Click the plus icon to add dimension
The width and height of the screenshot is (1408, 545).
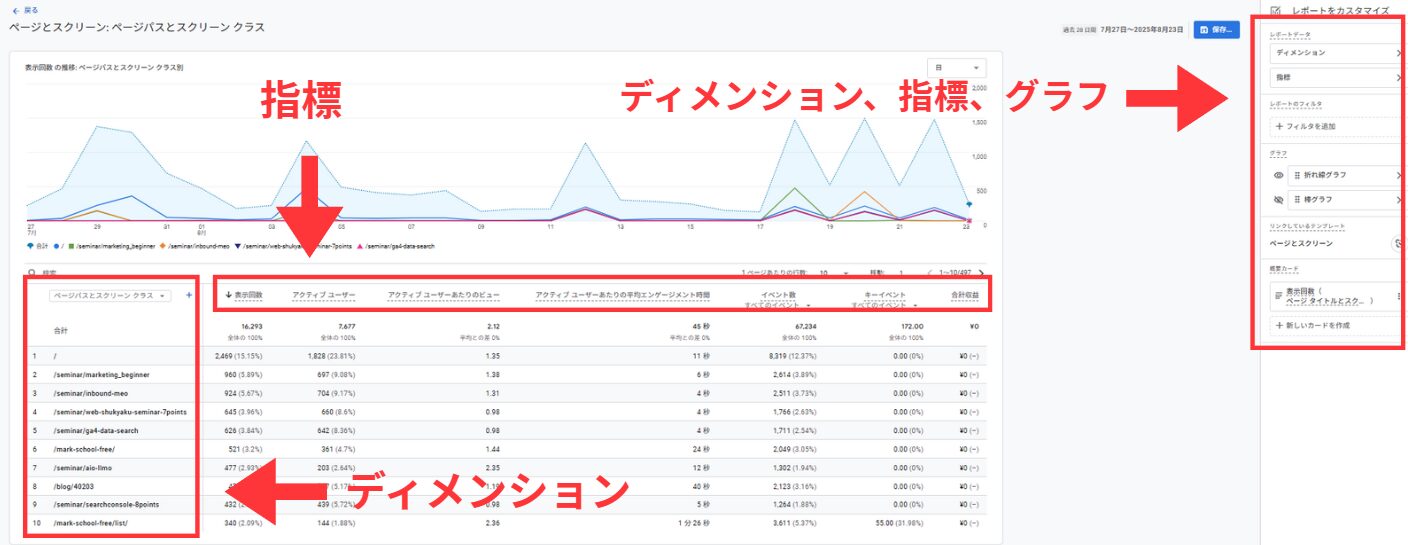tap(189, 295)
